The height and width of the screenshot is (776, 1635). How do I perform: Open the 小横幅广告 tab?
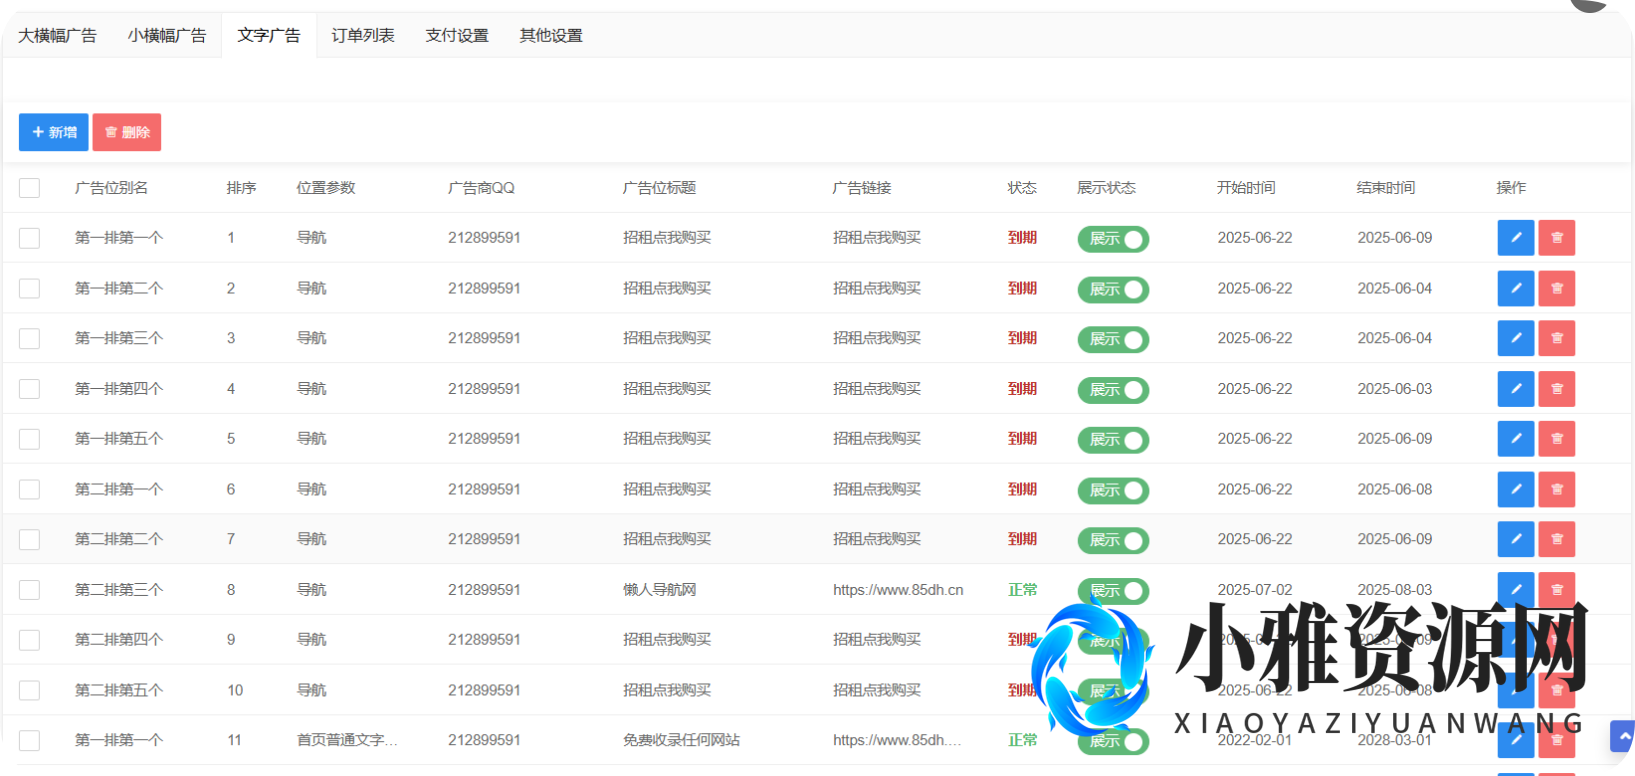click(x=167, y=35)
